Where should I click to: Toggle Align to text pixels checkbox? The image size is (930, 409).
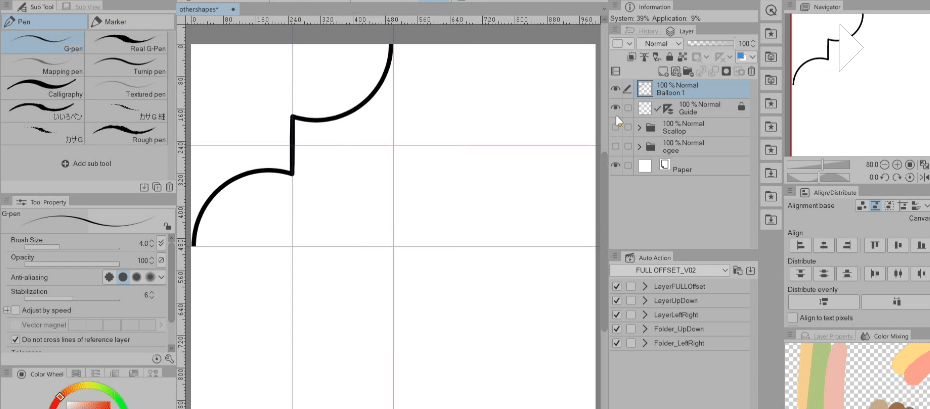792,318
